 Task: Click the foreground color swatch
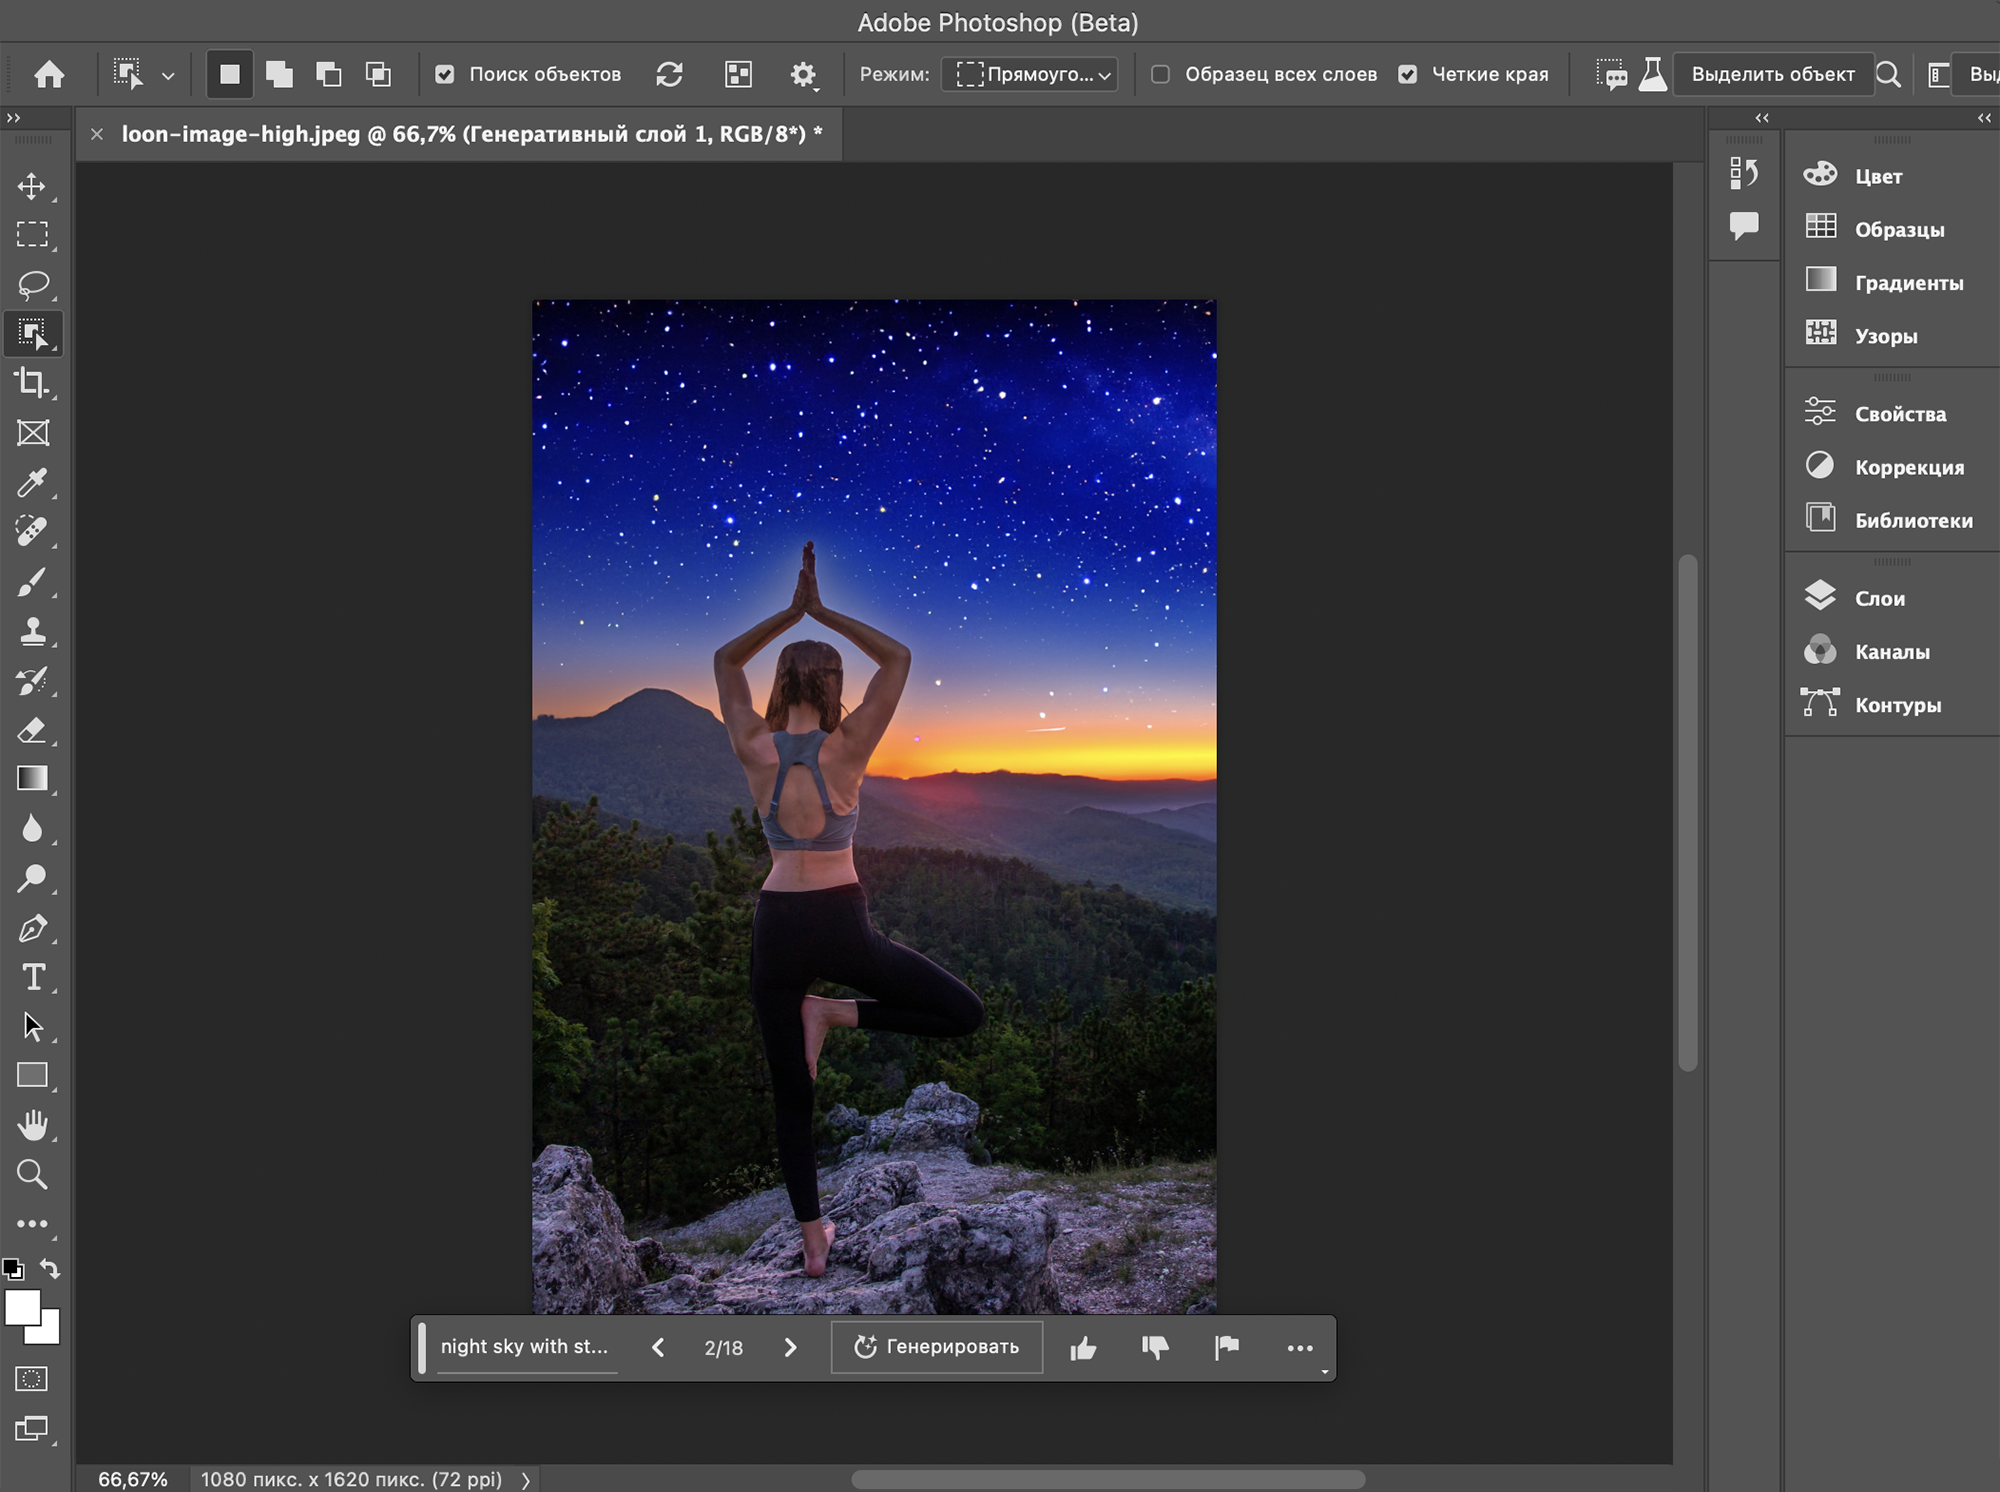pyautogui.click(x=22, y=1307)
